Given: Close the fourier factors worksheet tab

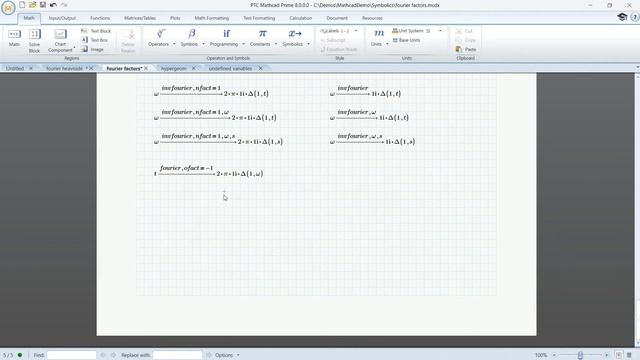Looking at the screenshot, I should click(146, 68).
